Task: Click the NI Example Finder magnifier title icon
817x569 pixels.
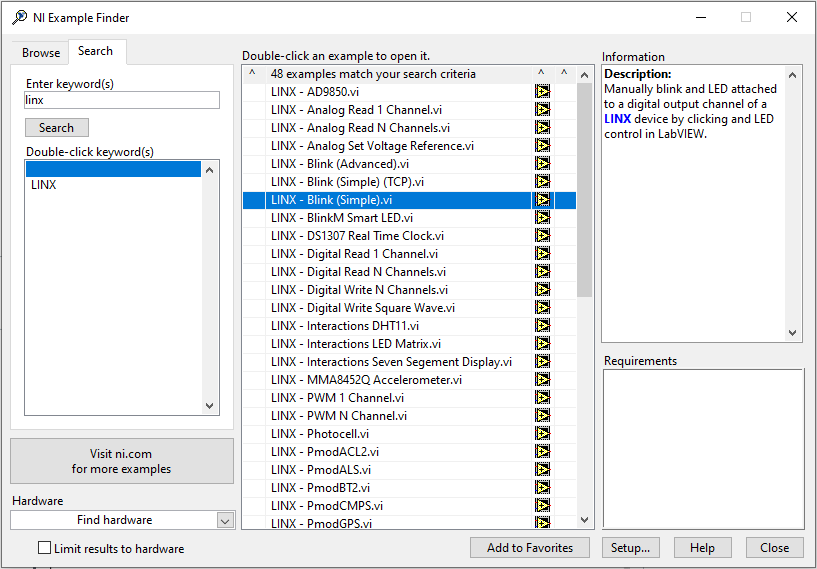Action: pyautogui.click(x=19, y=17)
